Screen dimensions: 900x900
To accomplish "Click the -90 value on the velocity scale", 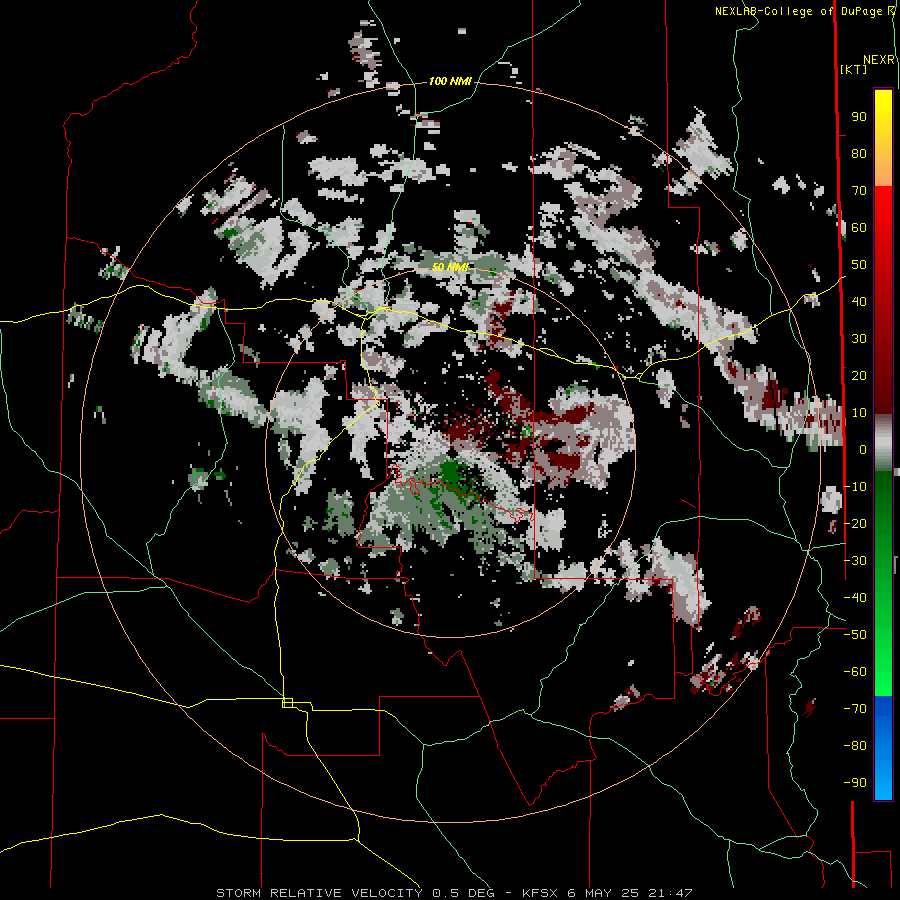I will [x=855, y=783].
